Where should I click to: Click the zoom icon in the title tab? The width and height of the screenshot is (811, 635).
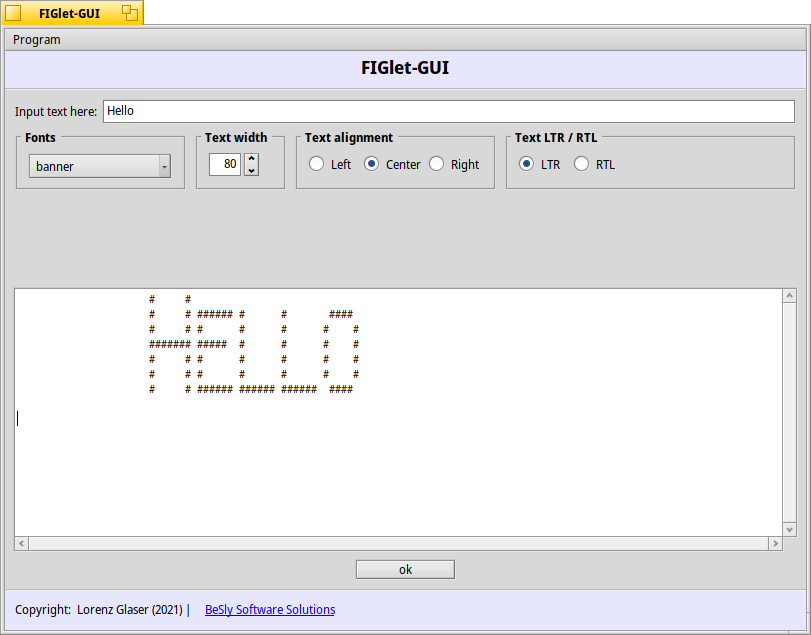[x=130, y=13]
